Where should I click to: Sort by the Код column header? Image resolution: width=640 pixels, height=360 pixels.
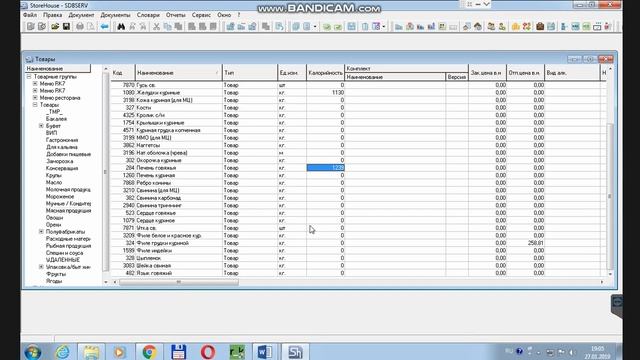point(123,73)
